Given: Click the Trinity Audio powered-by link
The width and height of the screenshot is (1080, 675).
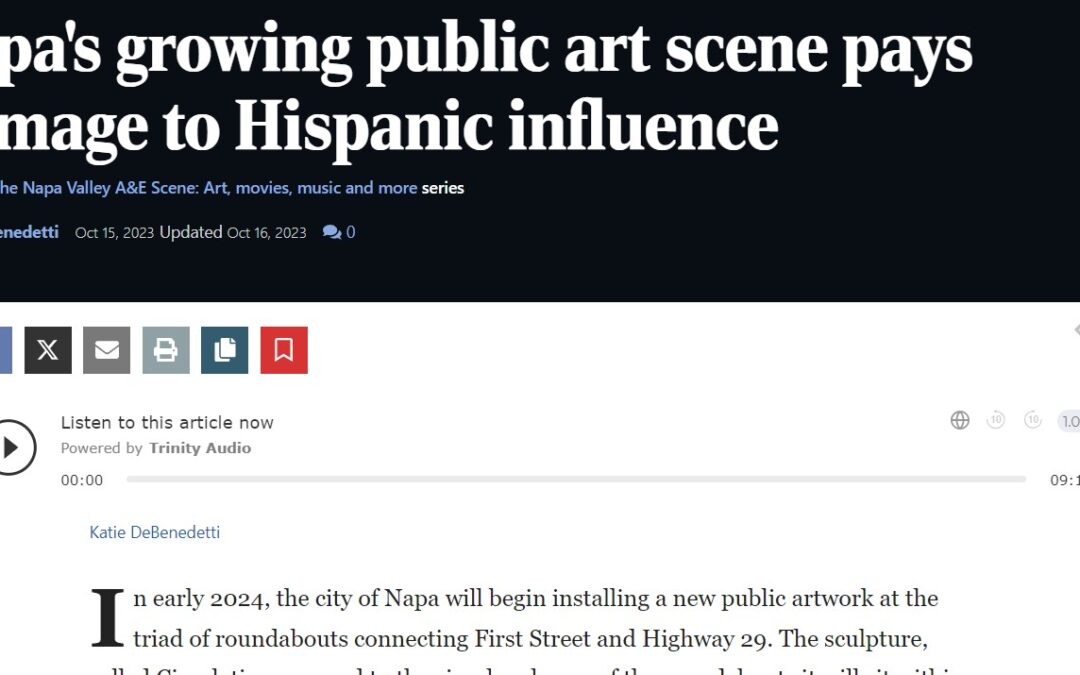Looking at the screenshot, I should coord(200,448).
